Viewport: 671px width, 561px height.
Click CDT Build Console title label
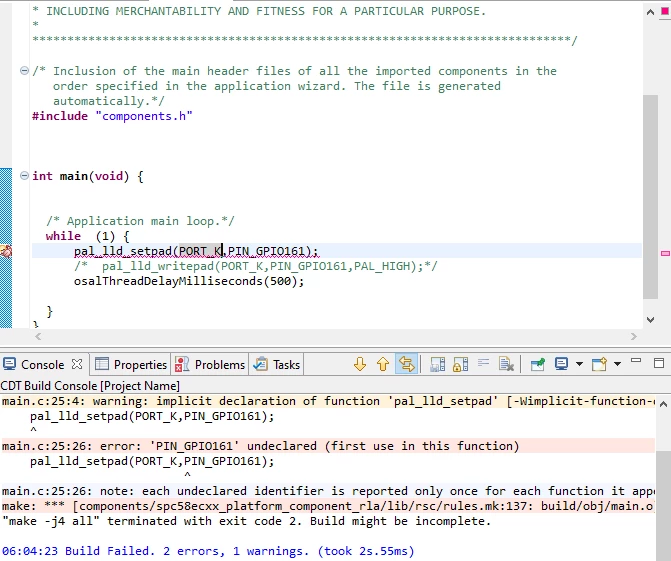90,386
